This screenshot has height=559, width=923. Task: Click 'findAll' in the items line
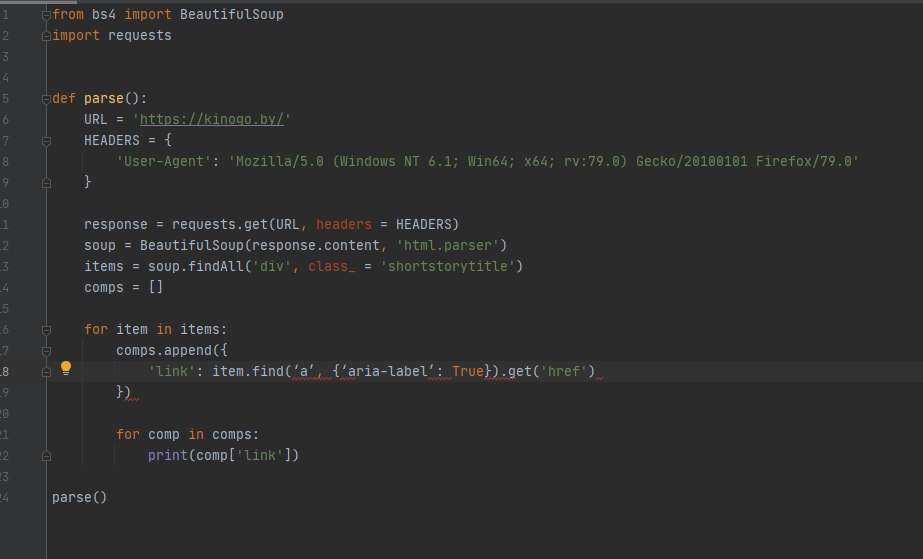click(216, 267)
